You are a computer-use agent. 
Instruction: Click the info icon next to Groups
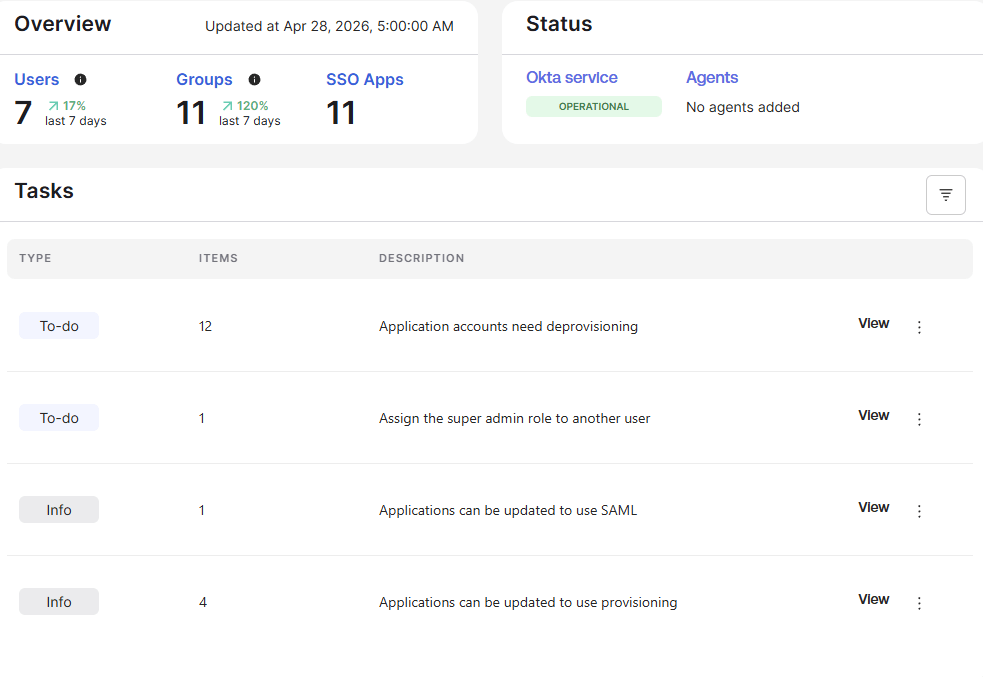tap(254, 80)
